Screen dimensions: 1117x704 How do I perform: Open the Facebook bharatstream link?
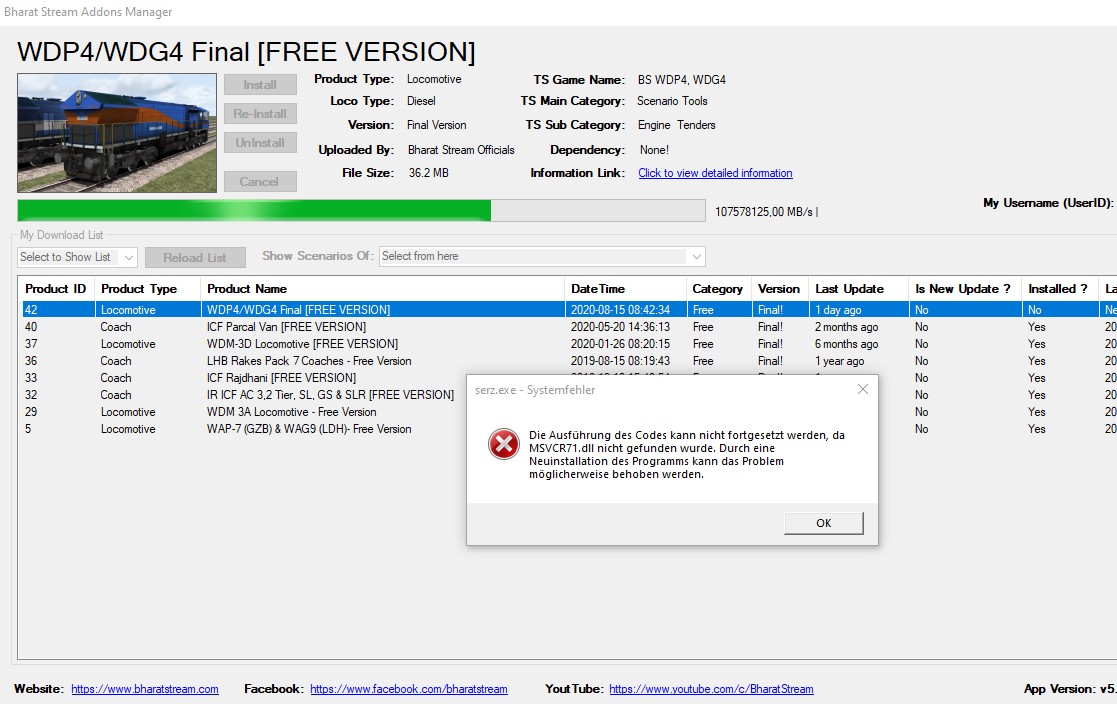(409, 689)
